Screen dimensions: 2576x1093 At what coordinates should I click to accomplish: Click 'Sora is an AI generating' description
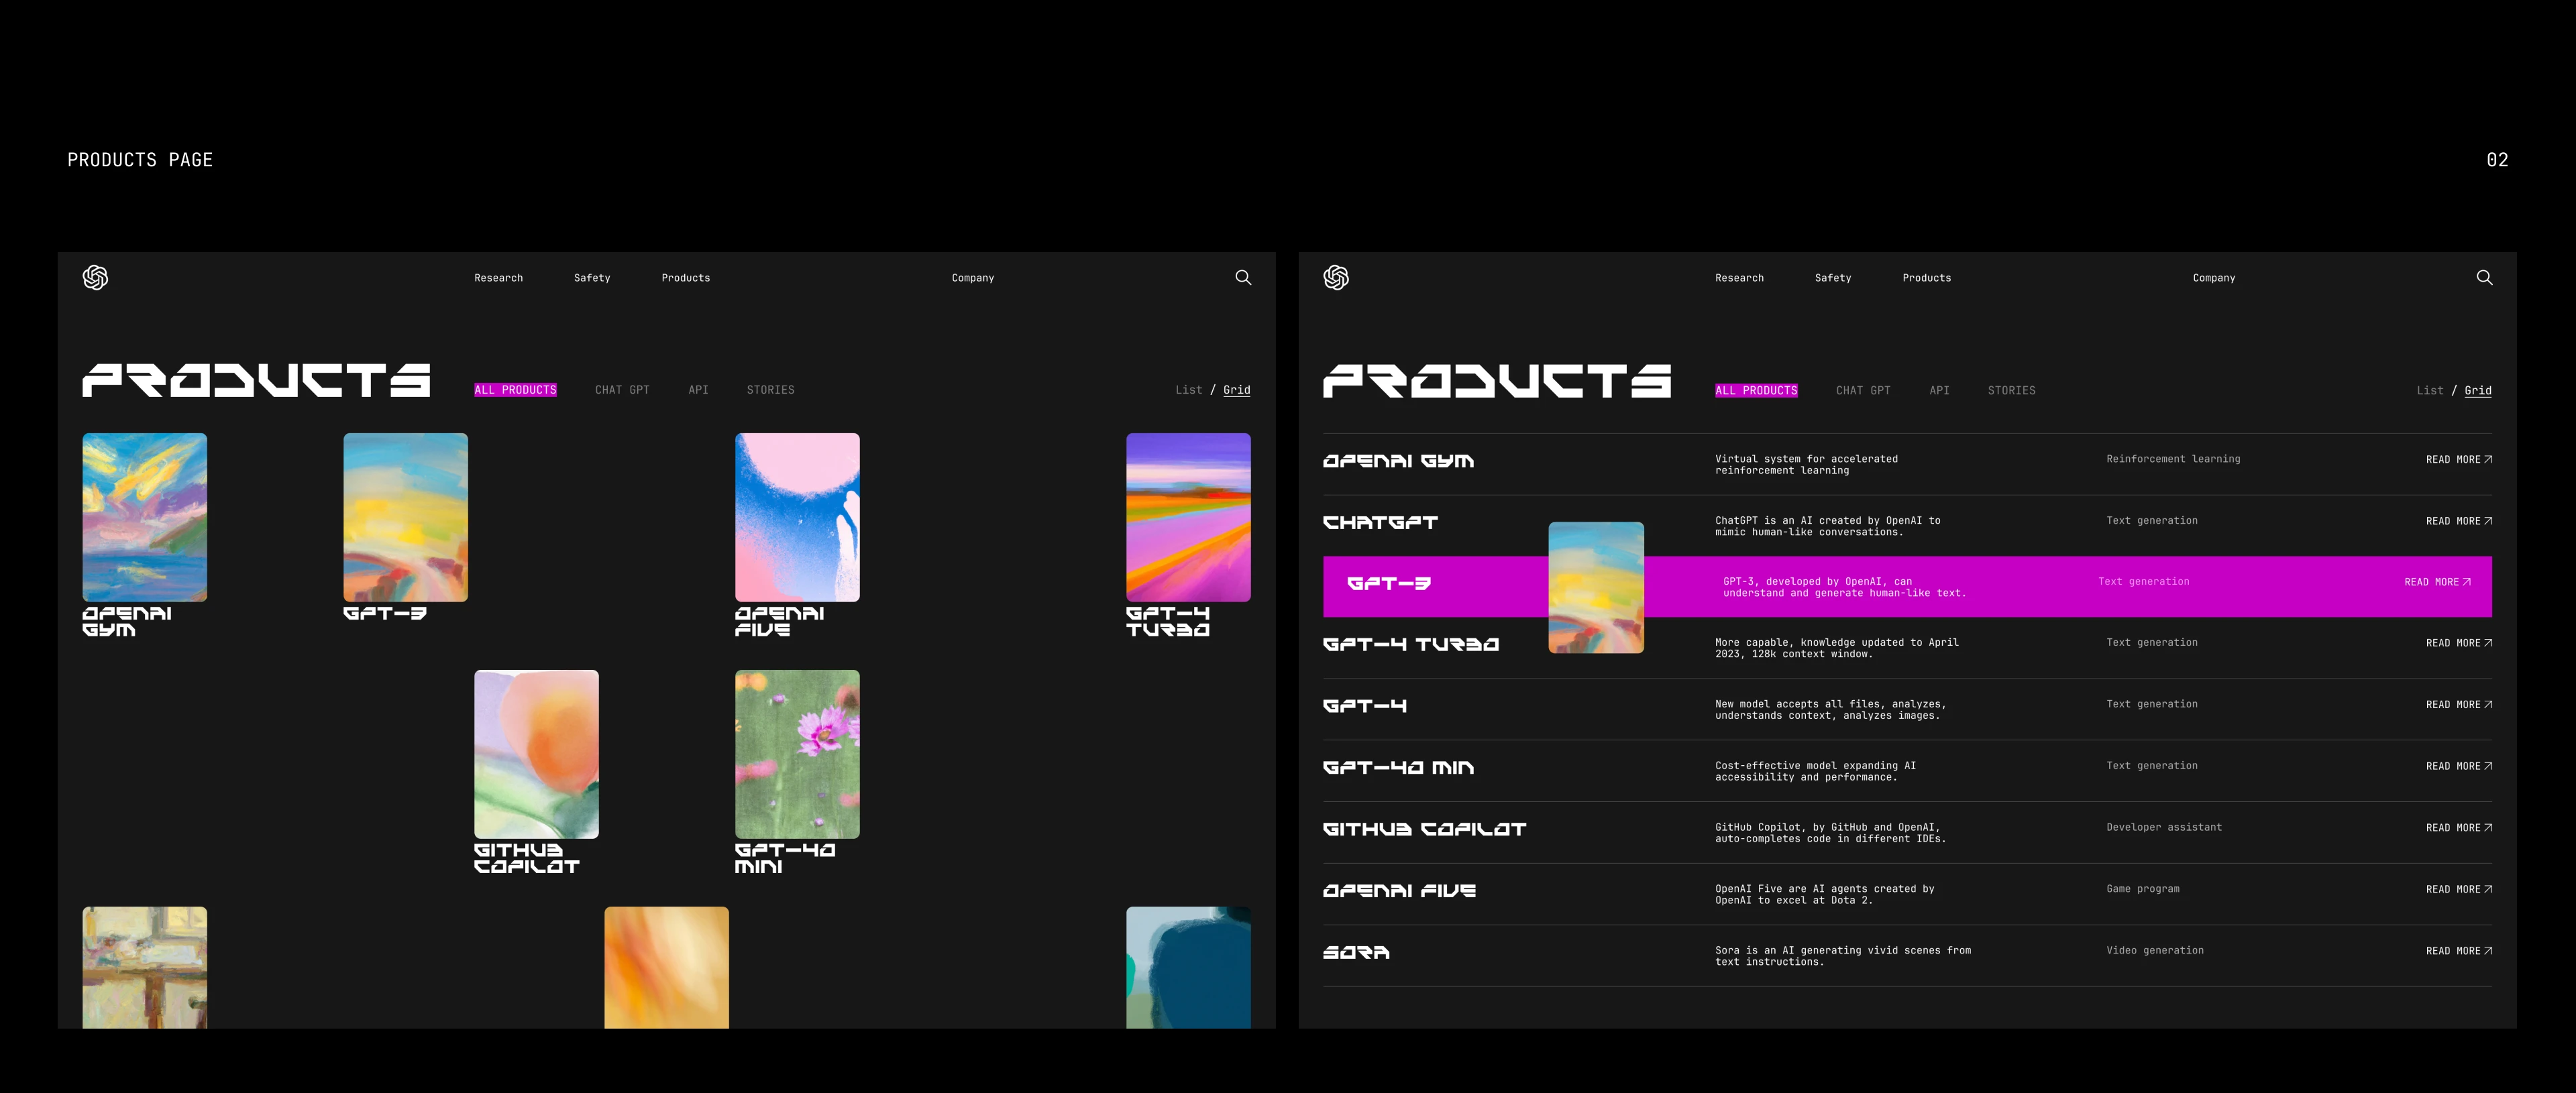pyautogui.click(x=1843, y=956)
